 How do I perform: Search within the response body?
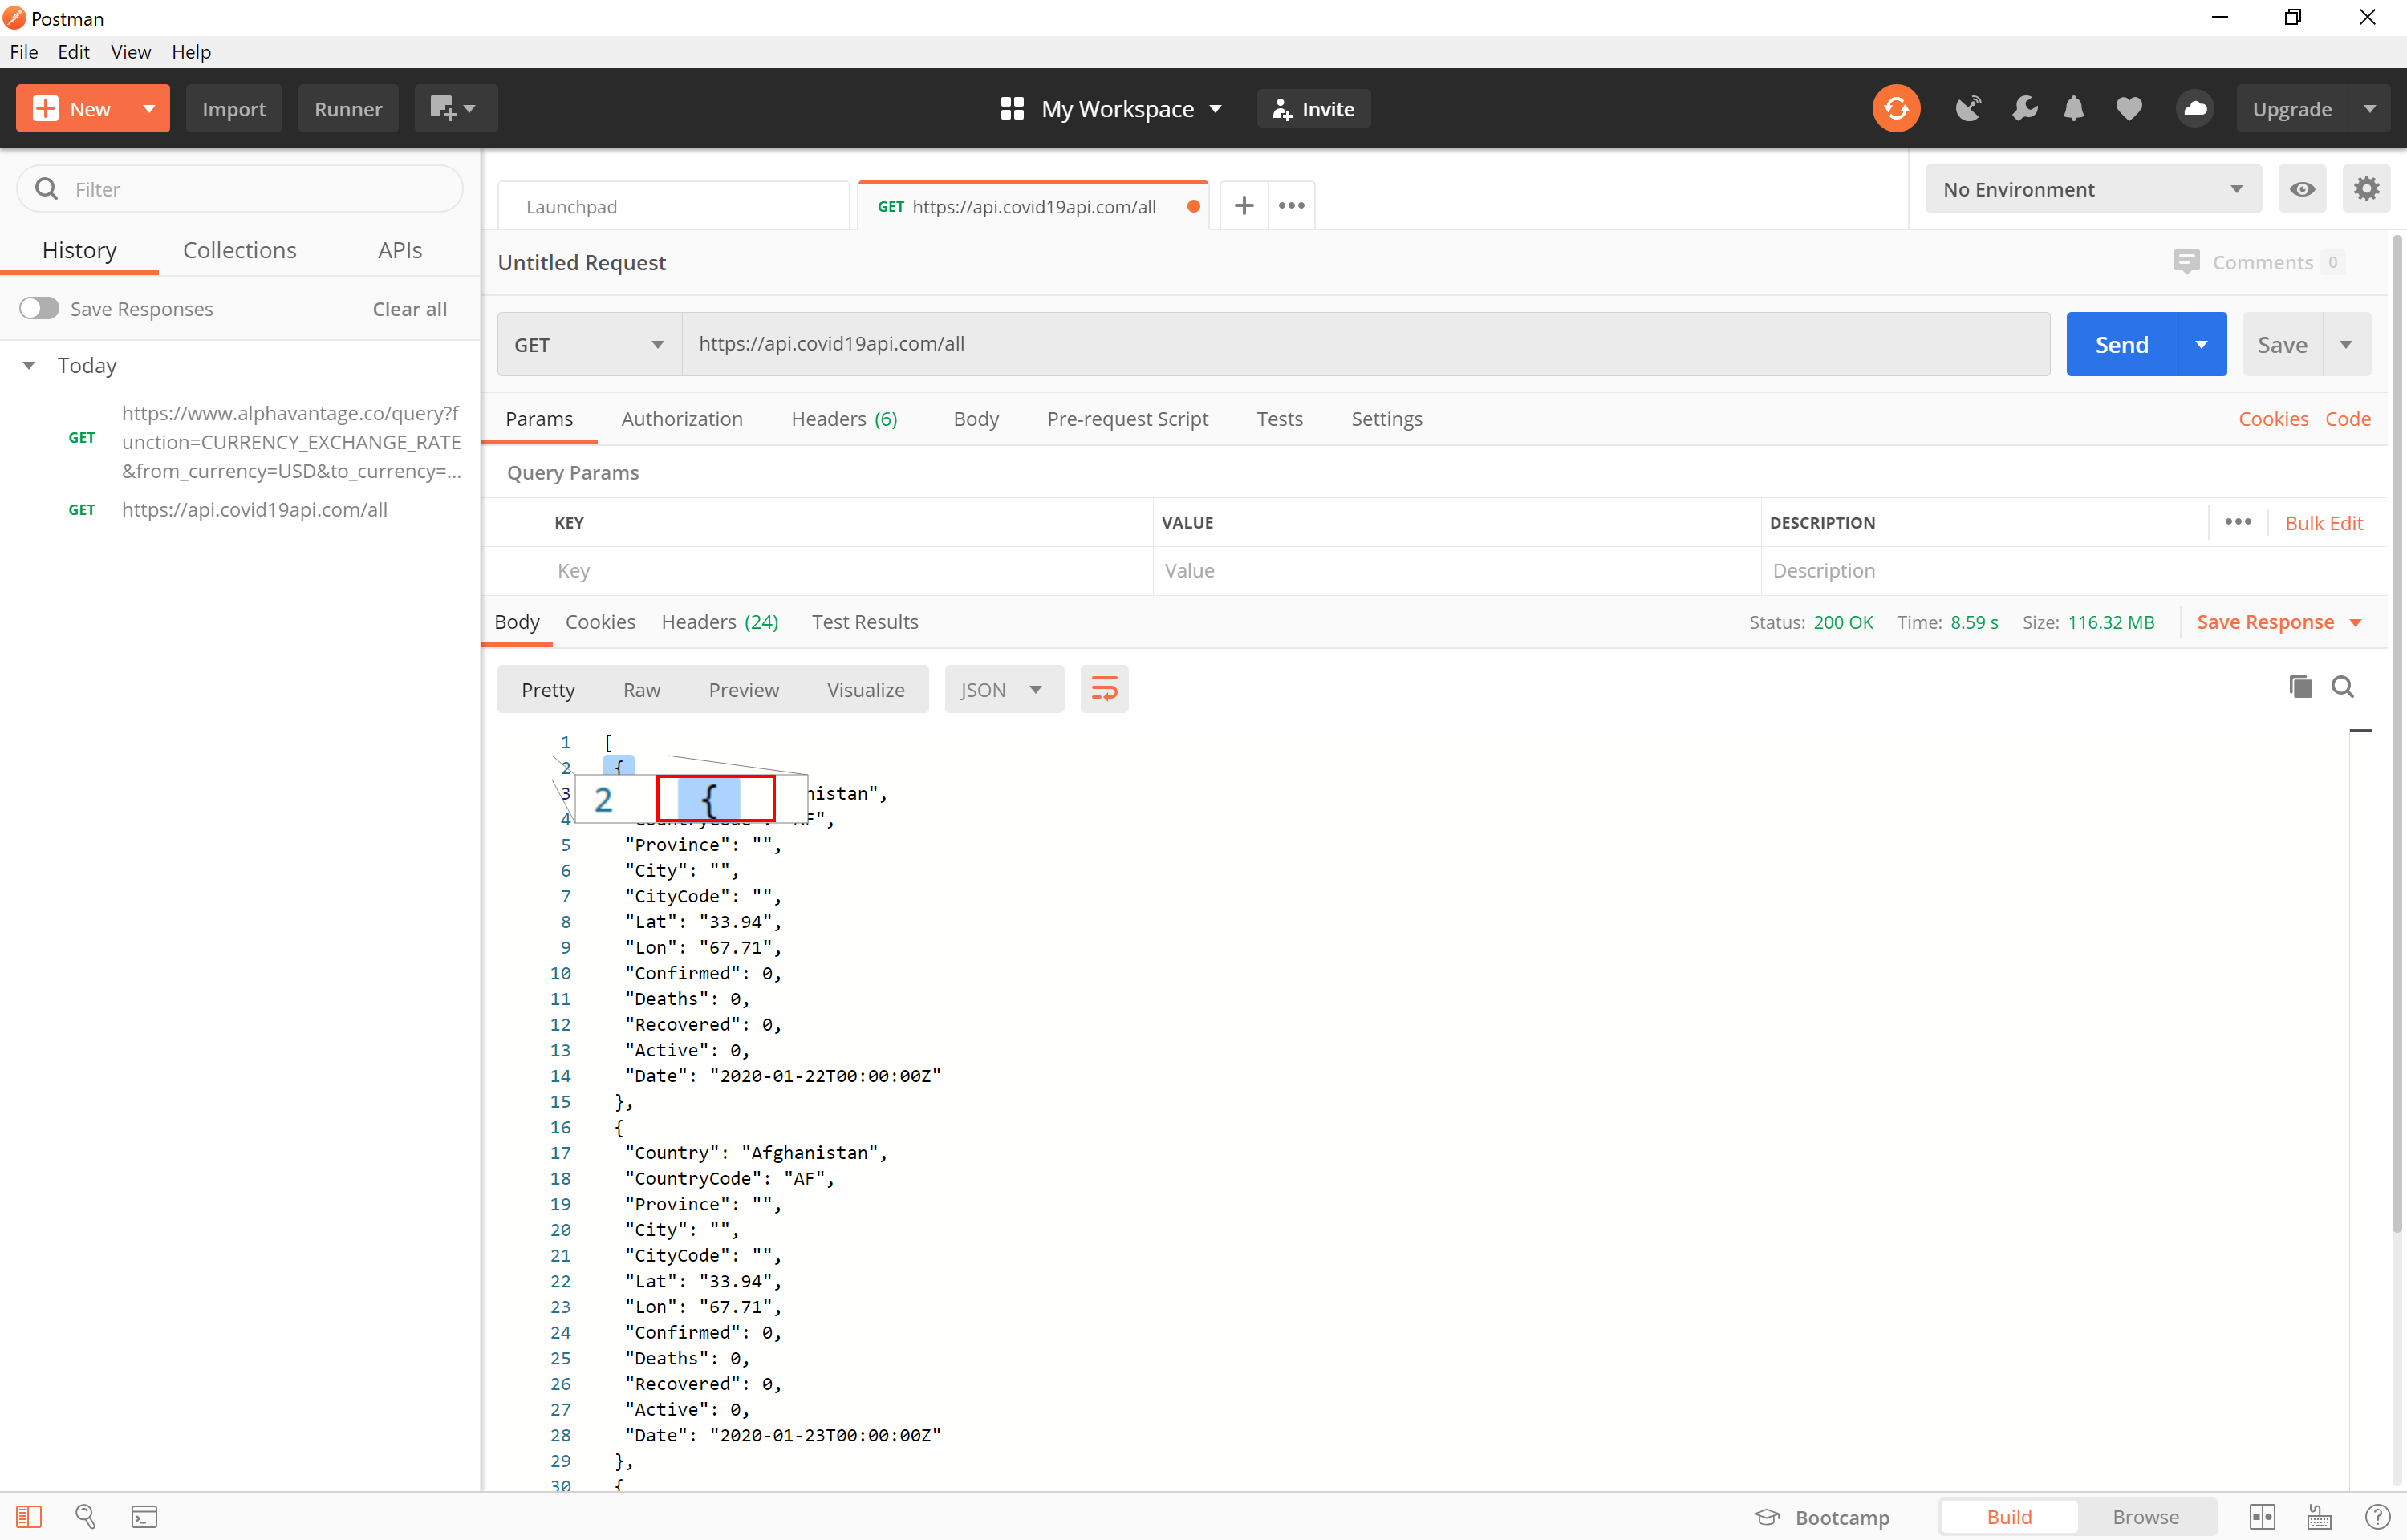coord(2342,687)
